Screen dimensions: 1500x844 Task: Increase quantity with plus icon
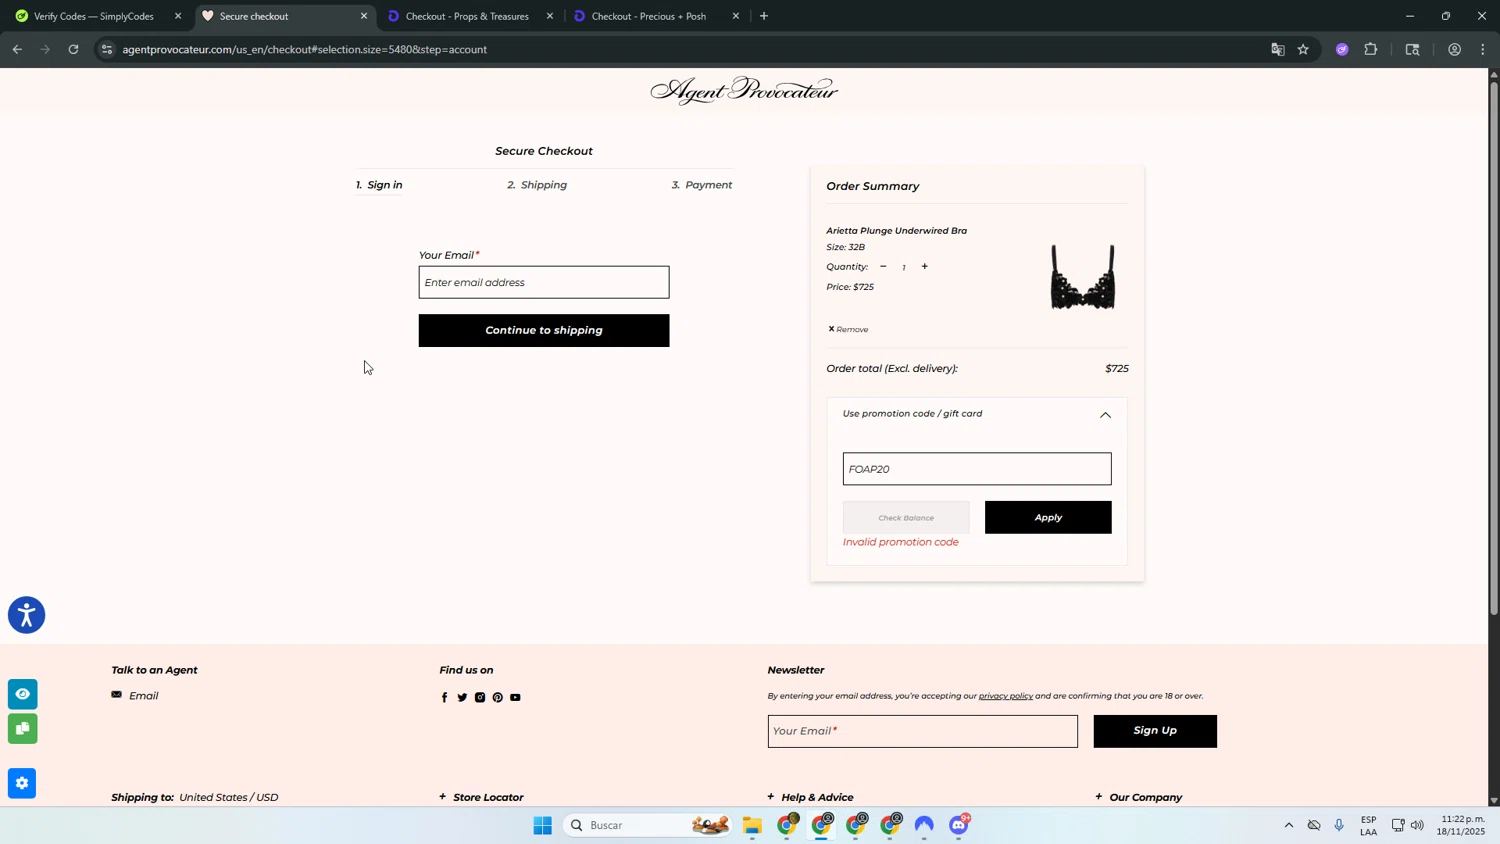pos(924,266)
